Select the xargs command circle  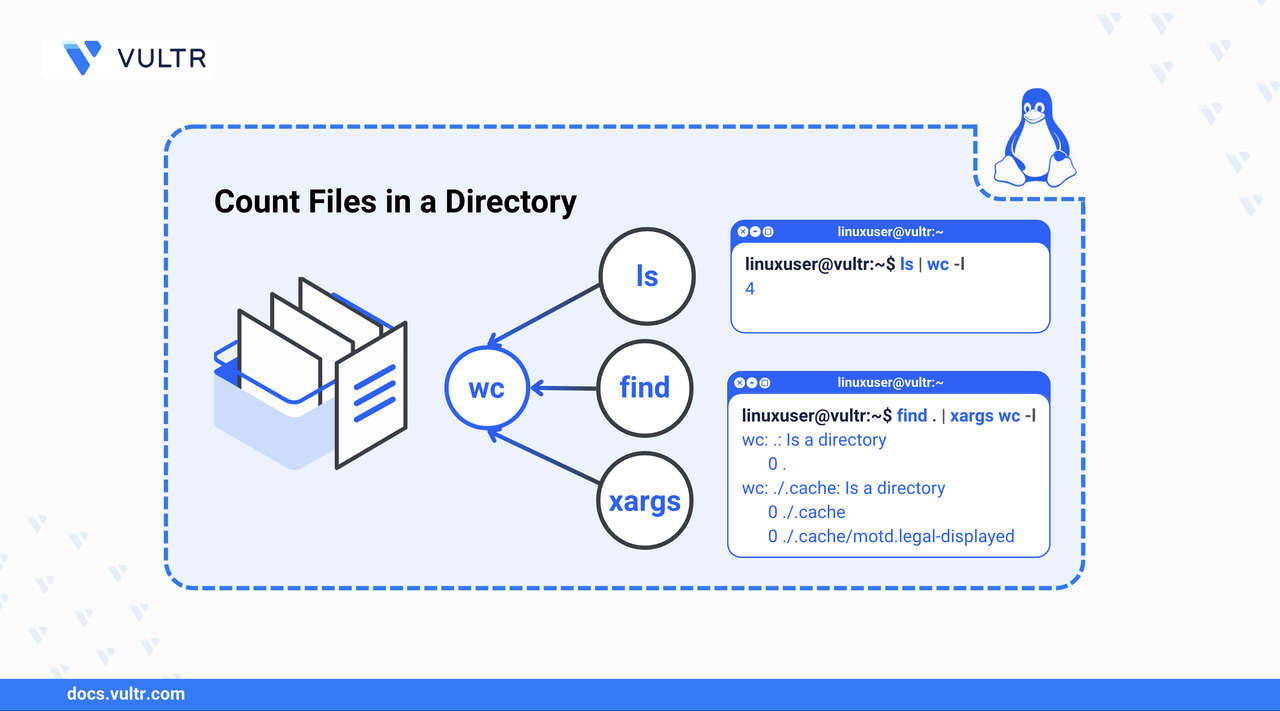pos(644,500)
